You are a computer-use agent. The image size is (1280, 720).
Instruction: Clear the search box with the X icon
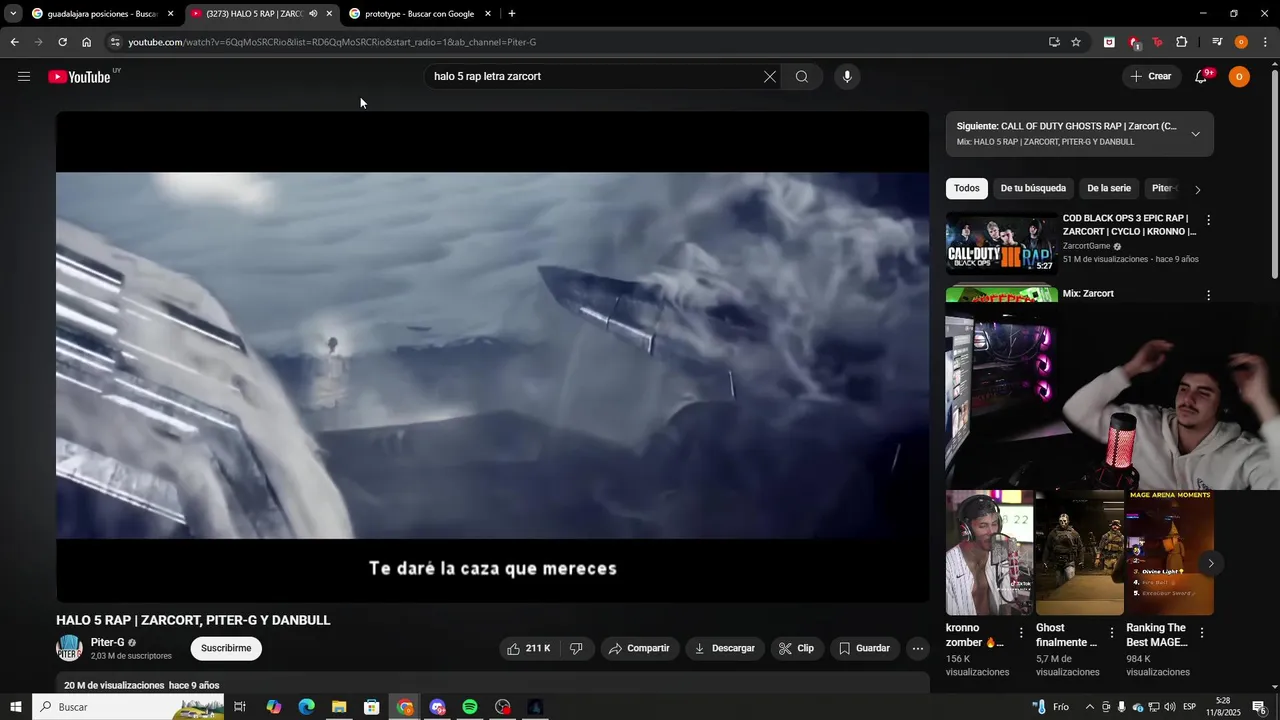pyautogui.click(x=770, y=77)
